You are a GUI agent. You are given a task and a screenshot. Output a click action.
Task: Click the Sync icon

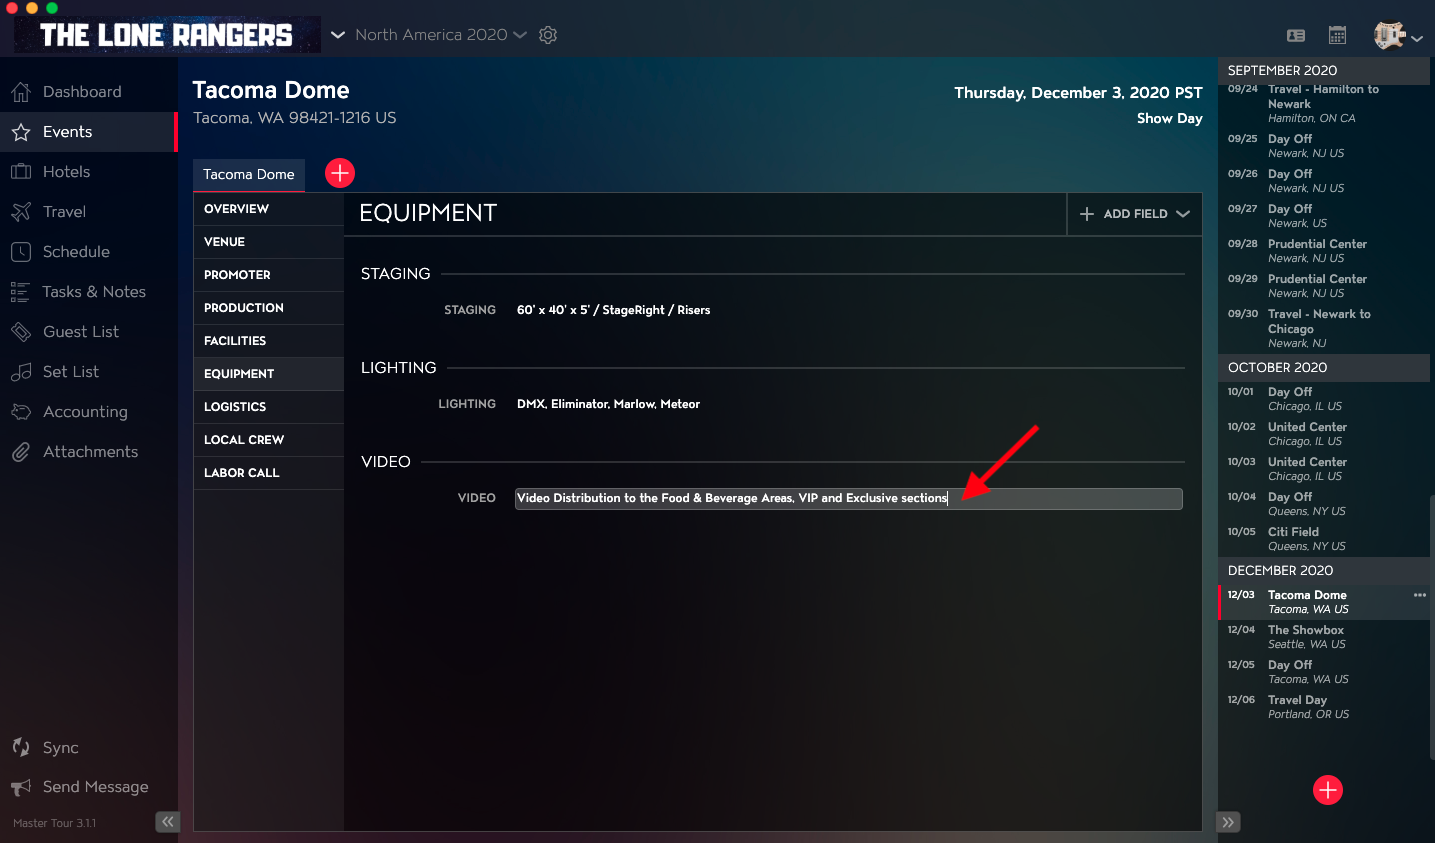click(x=21, y=747)
